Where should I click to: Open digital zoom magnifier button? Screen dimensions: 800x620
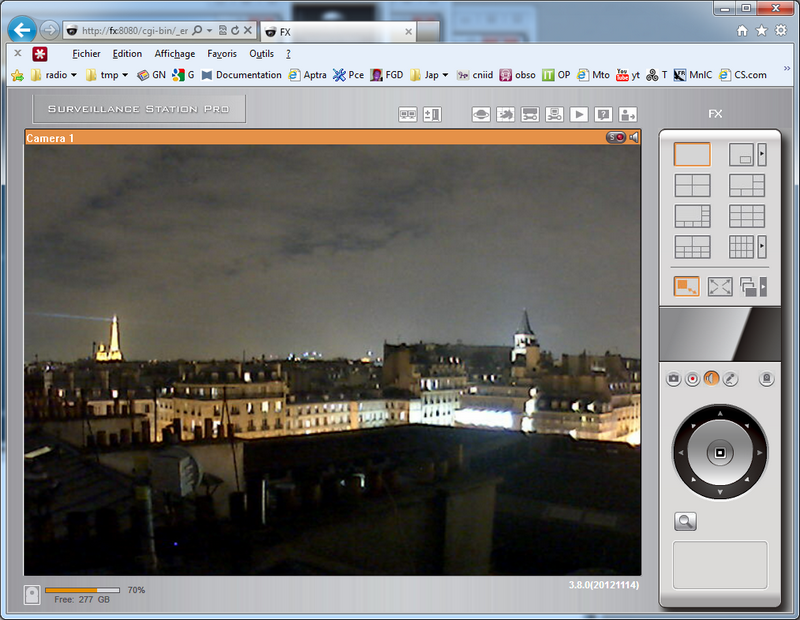[x=685, y=522]
